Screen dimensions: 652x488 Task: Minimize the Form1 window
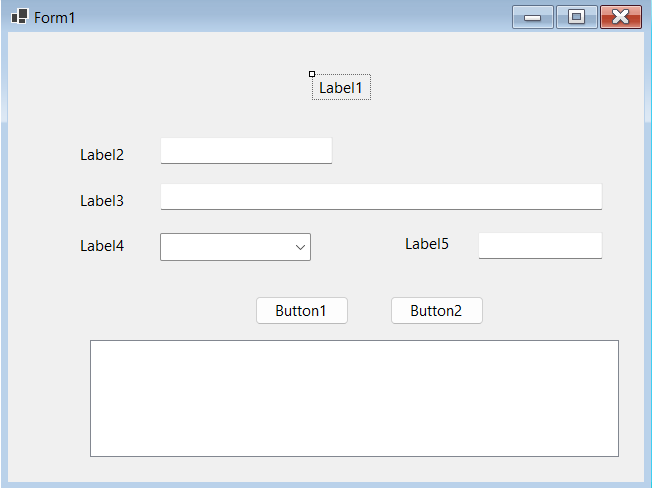[x=533, y=17]
